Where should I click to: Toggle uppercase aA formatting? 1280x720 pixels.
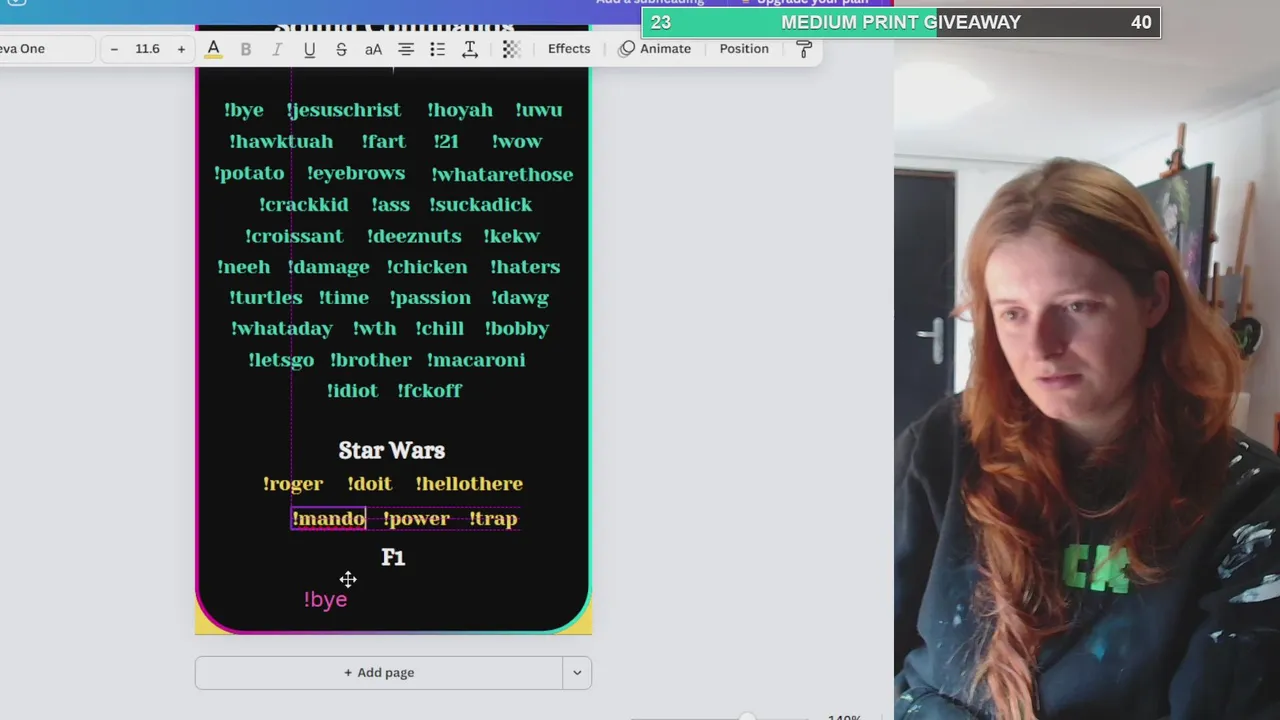coord(373,49)
